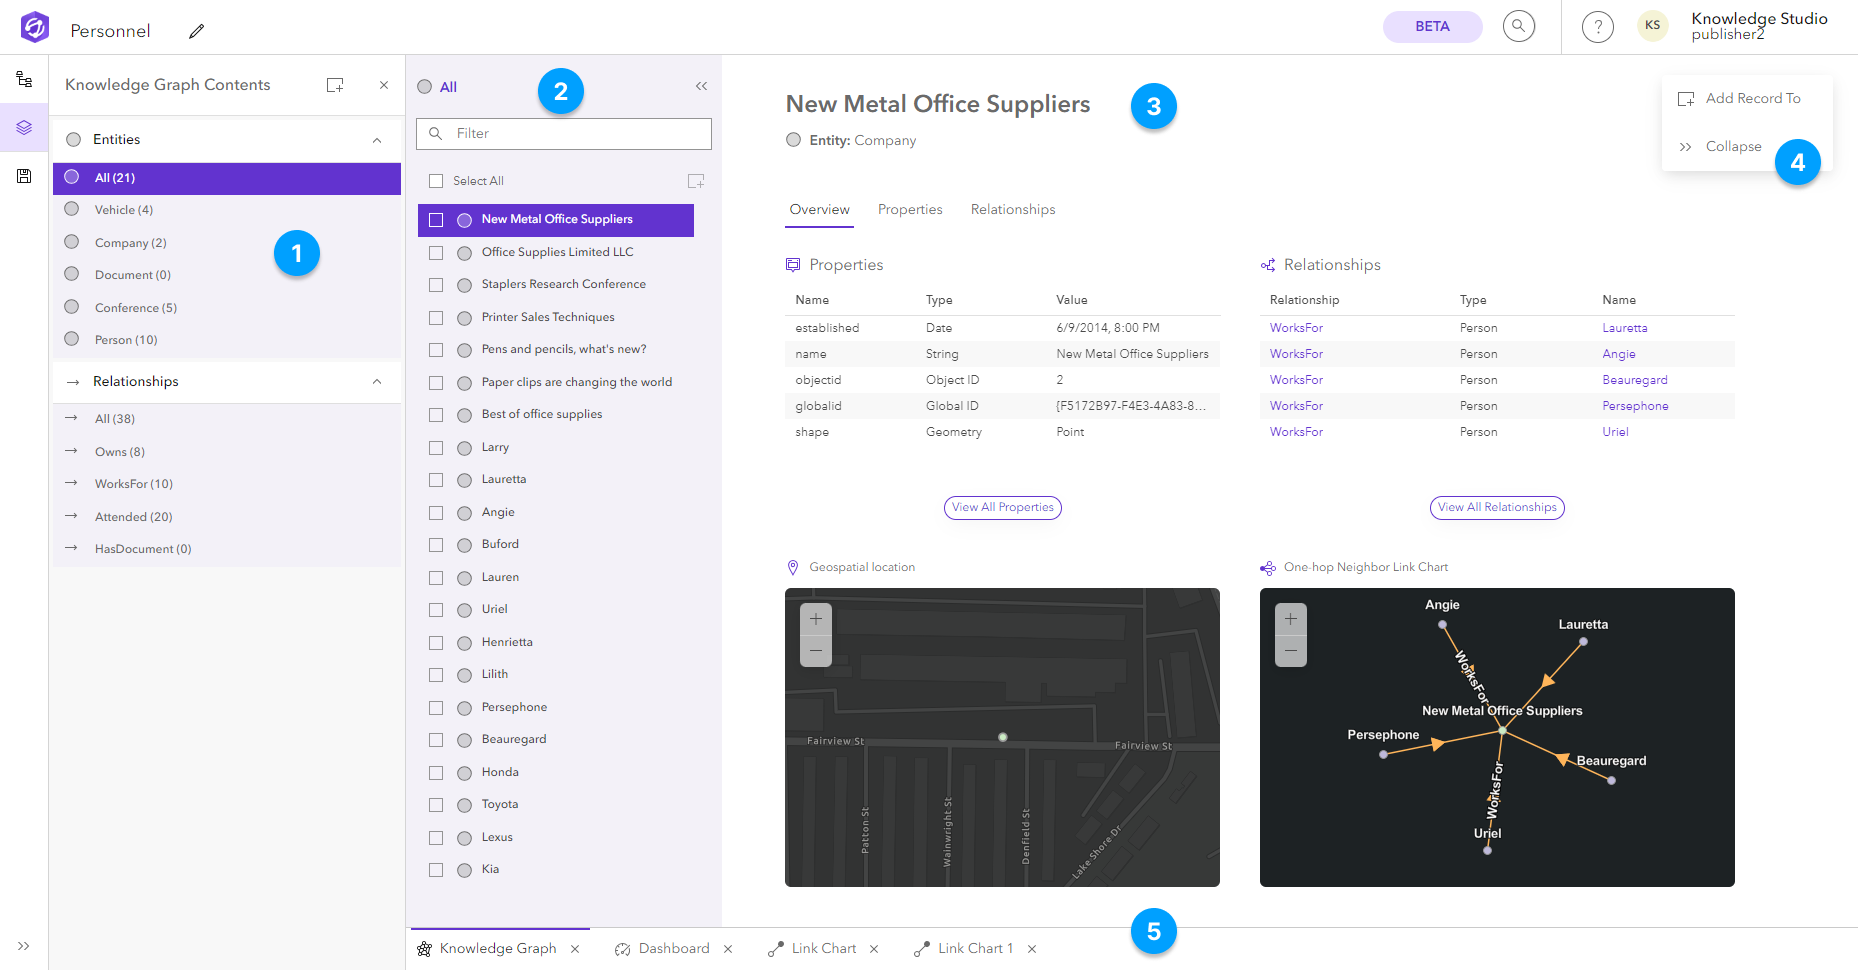The width and height of the screenshot is (1858, 970).
Task: Click the View All Relationships button
Action: tap(1496, 507)
